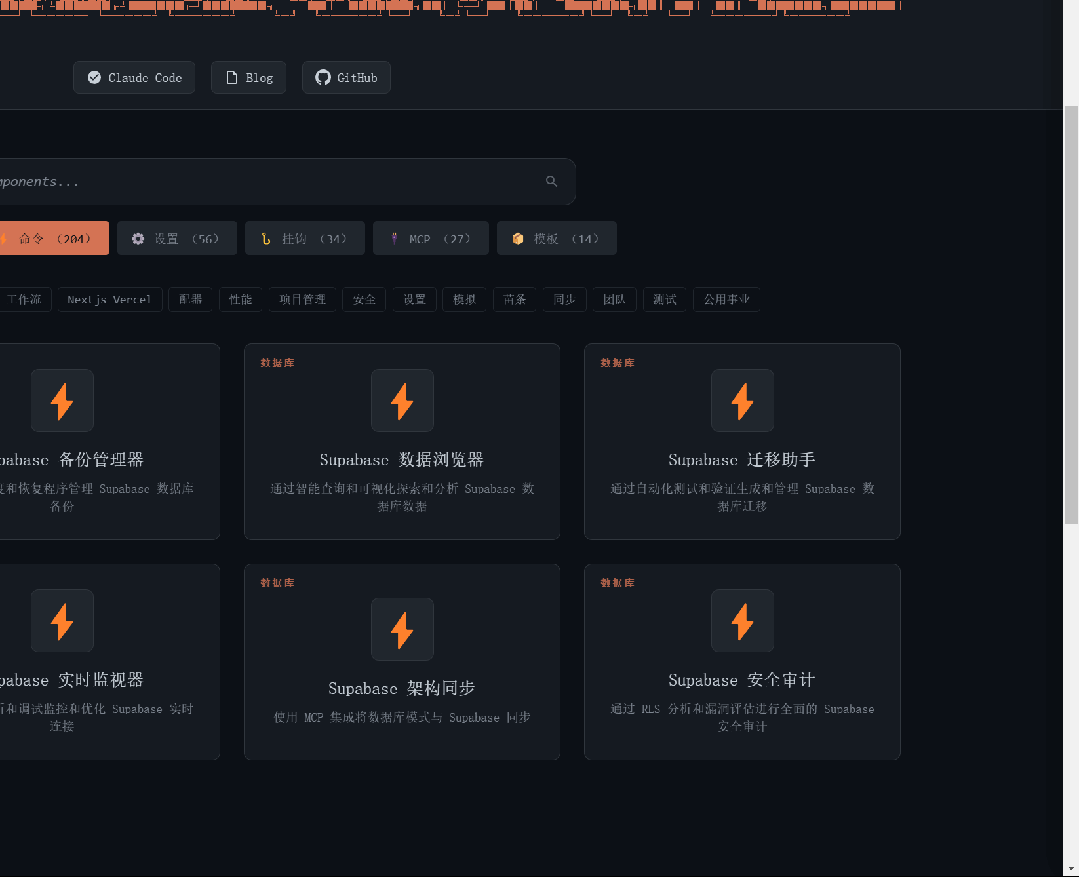The width and height of the screenshot is (1079, 877).
Task: Click lightning icon on 架构同步 card
Action: click(402, 629)
